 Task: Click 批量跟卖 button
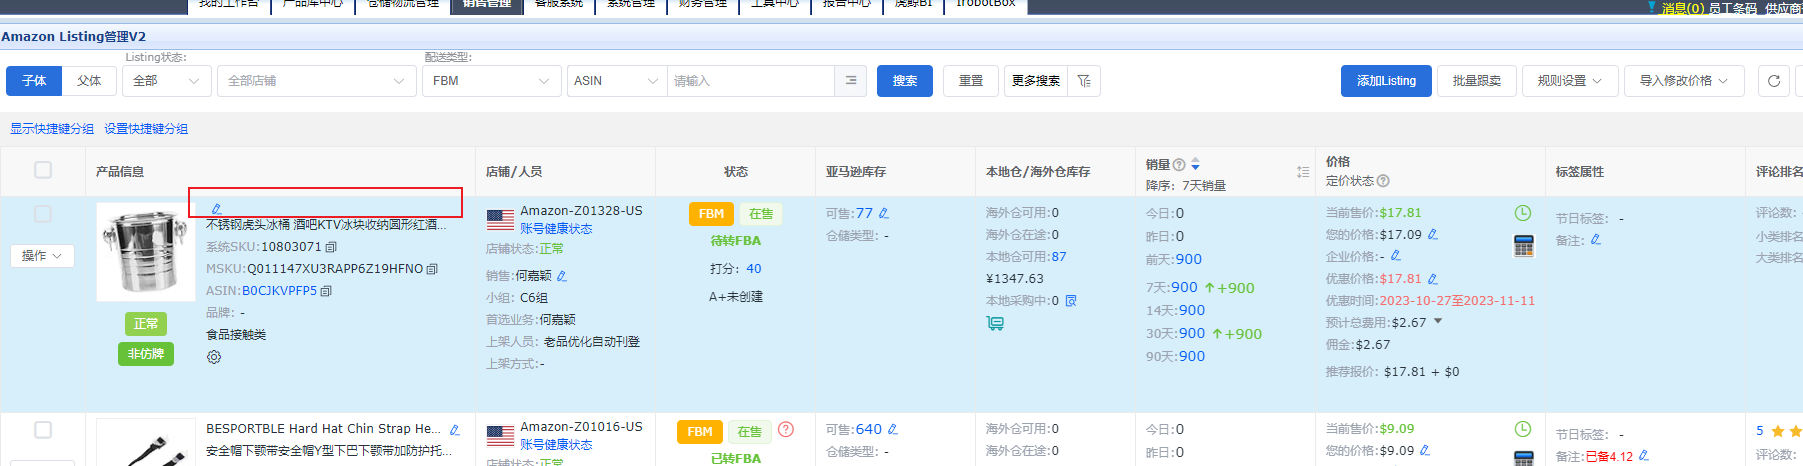tap(1477, 81)
